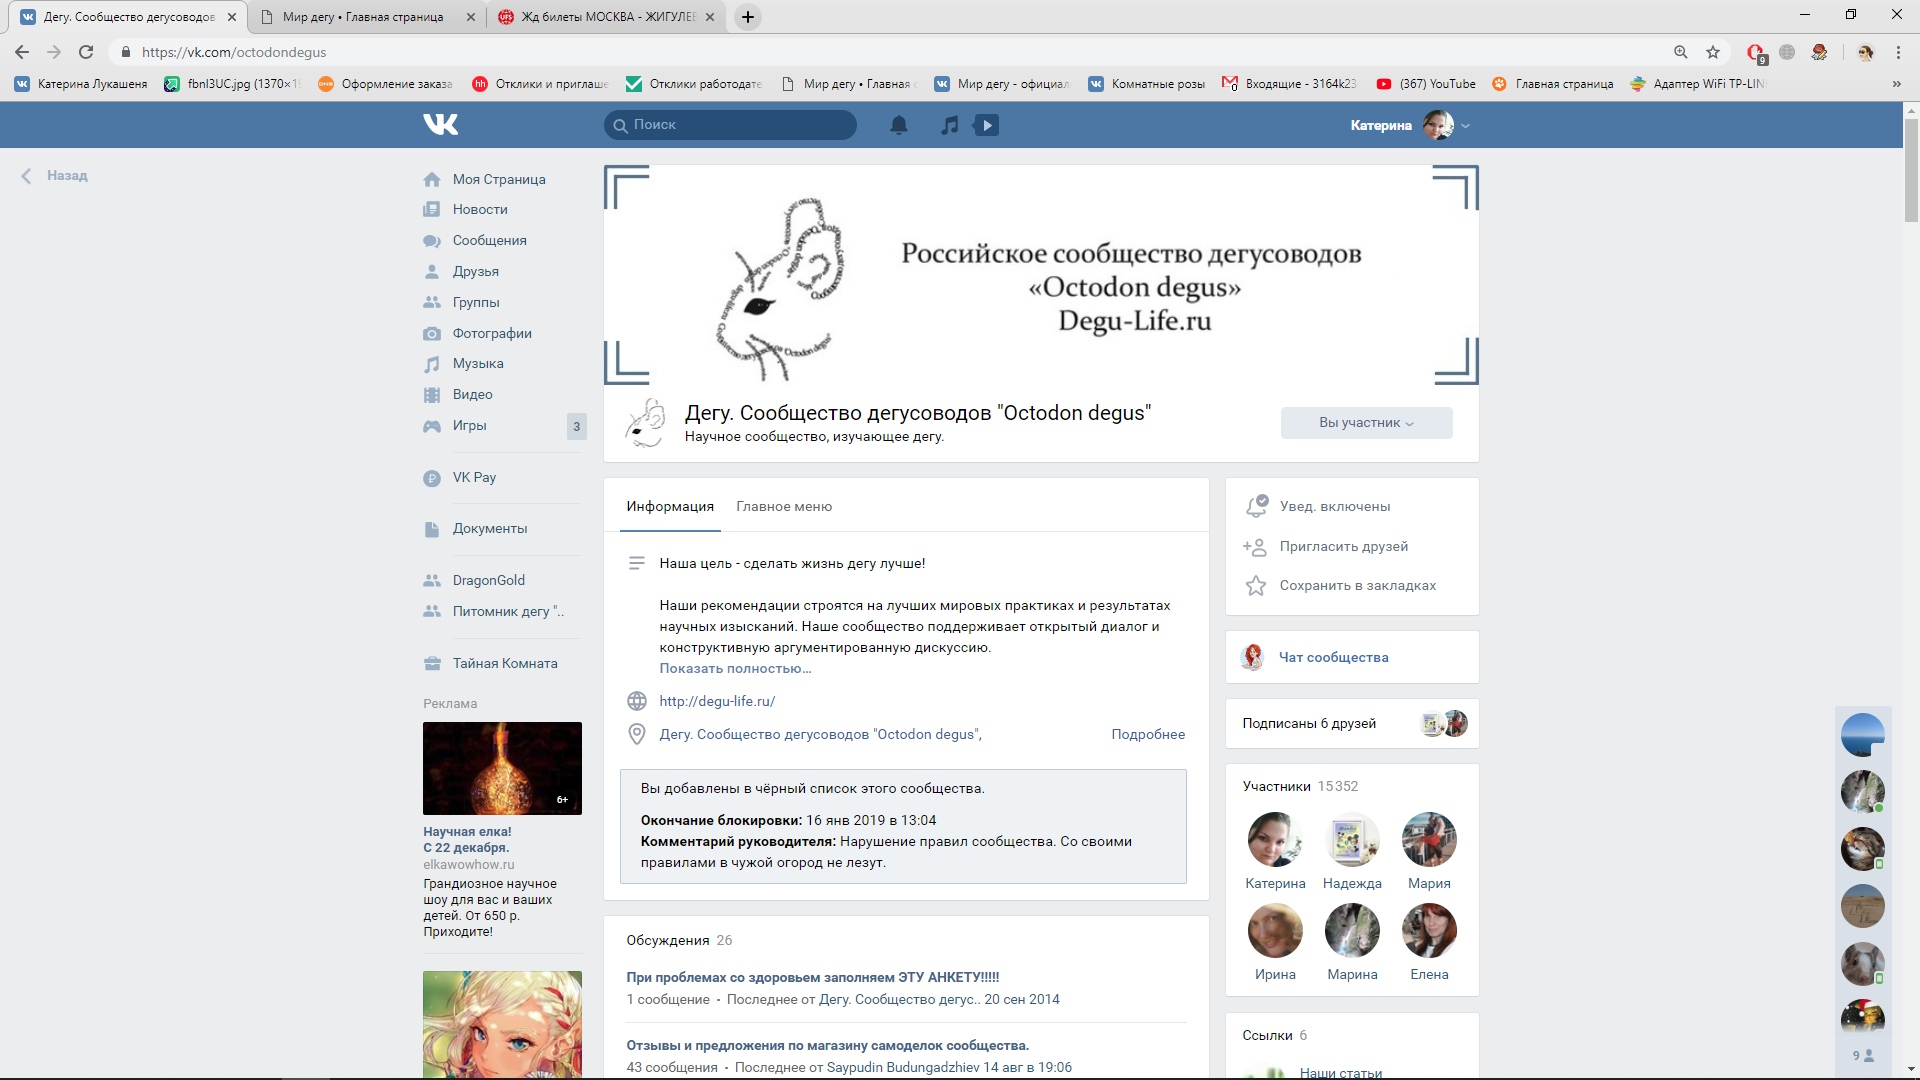Viewport: 1920px width, 1080px height.
Task: Open the DragonGold group shortcut
Action: (x=489, y=581)
